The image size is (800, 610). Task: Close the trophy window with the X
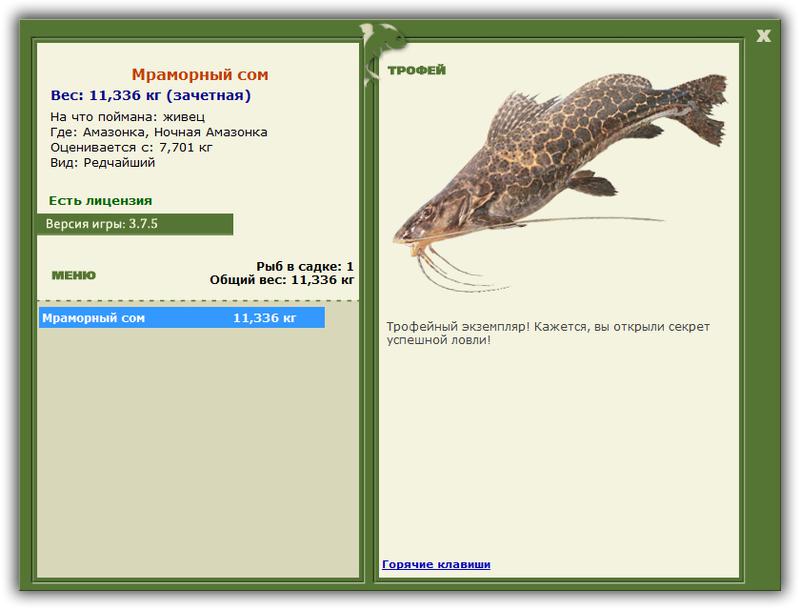click(x=763, y=36)
